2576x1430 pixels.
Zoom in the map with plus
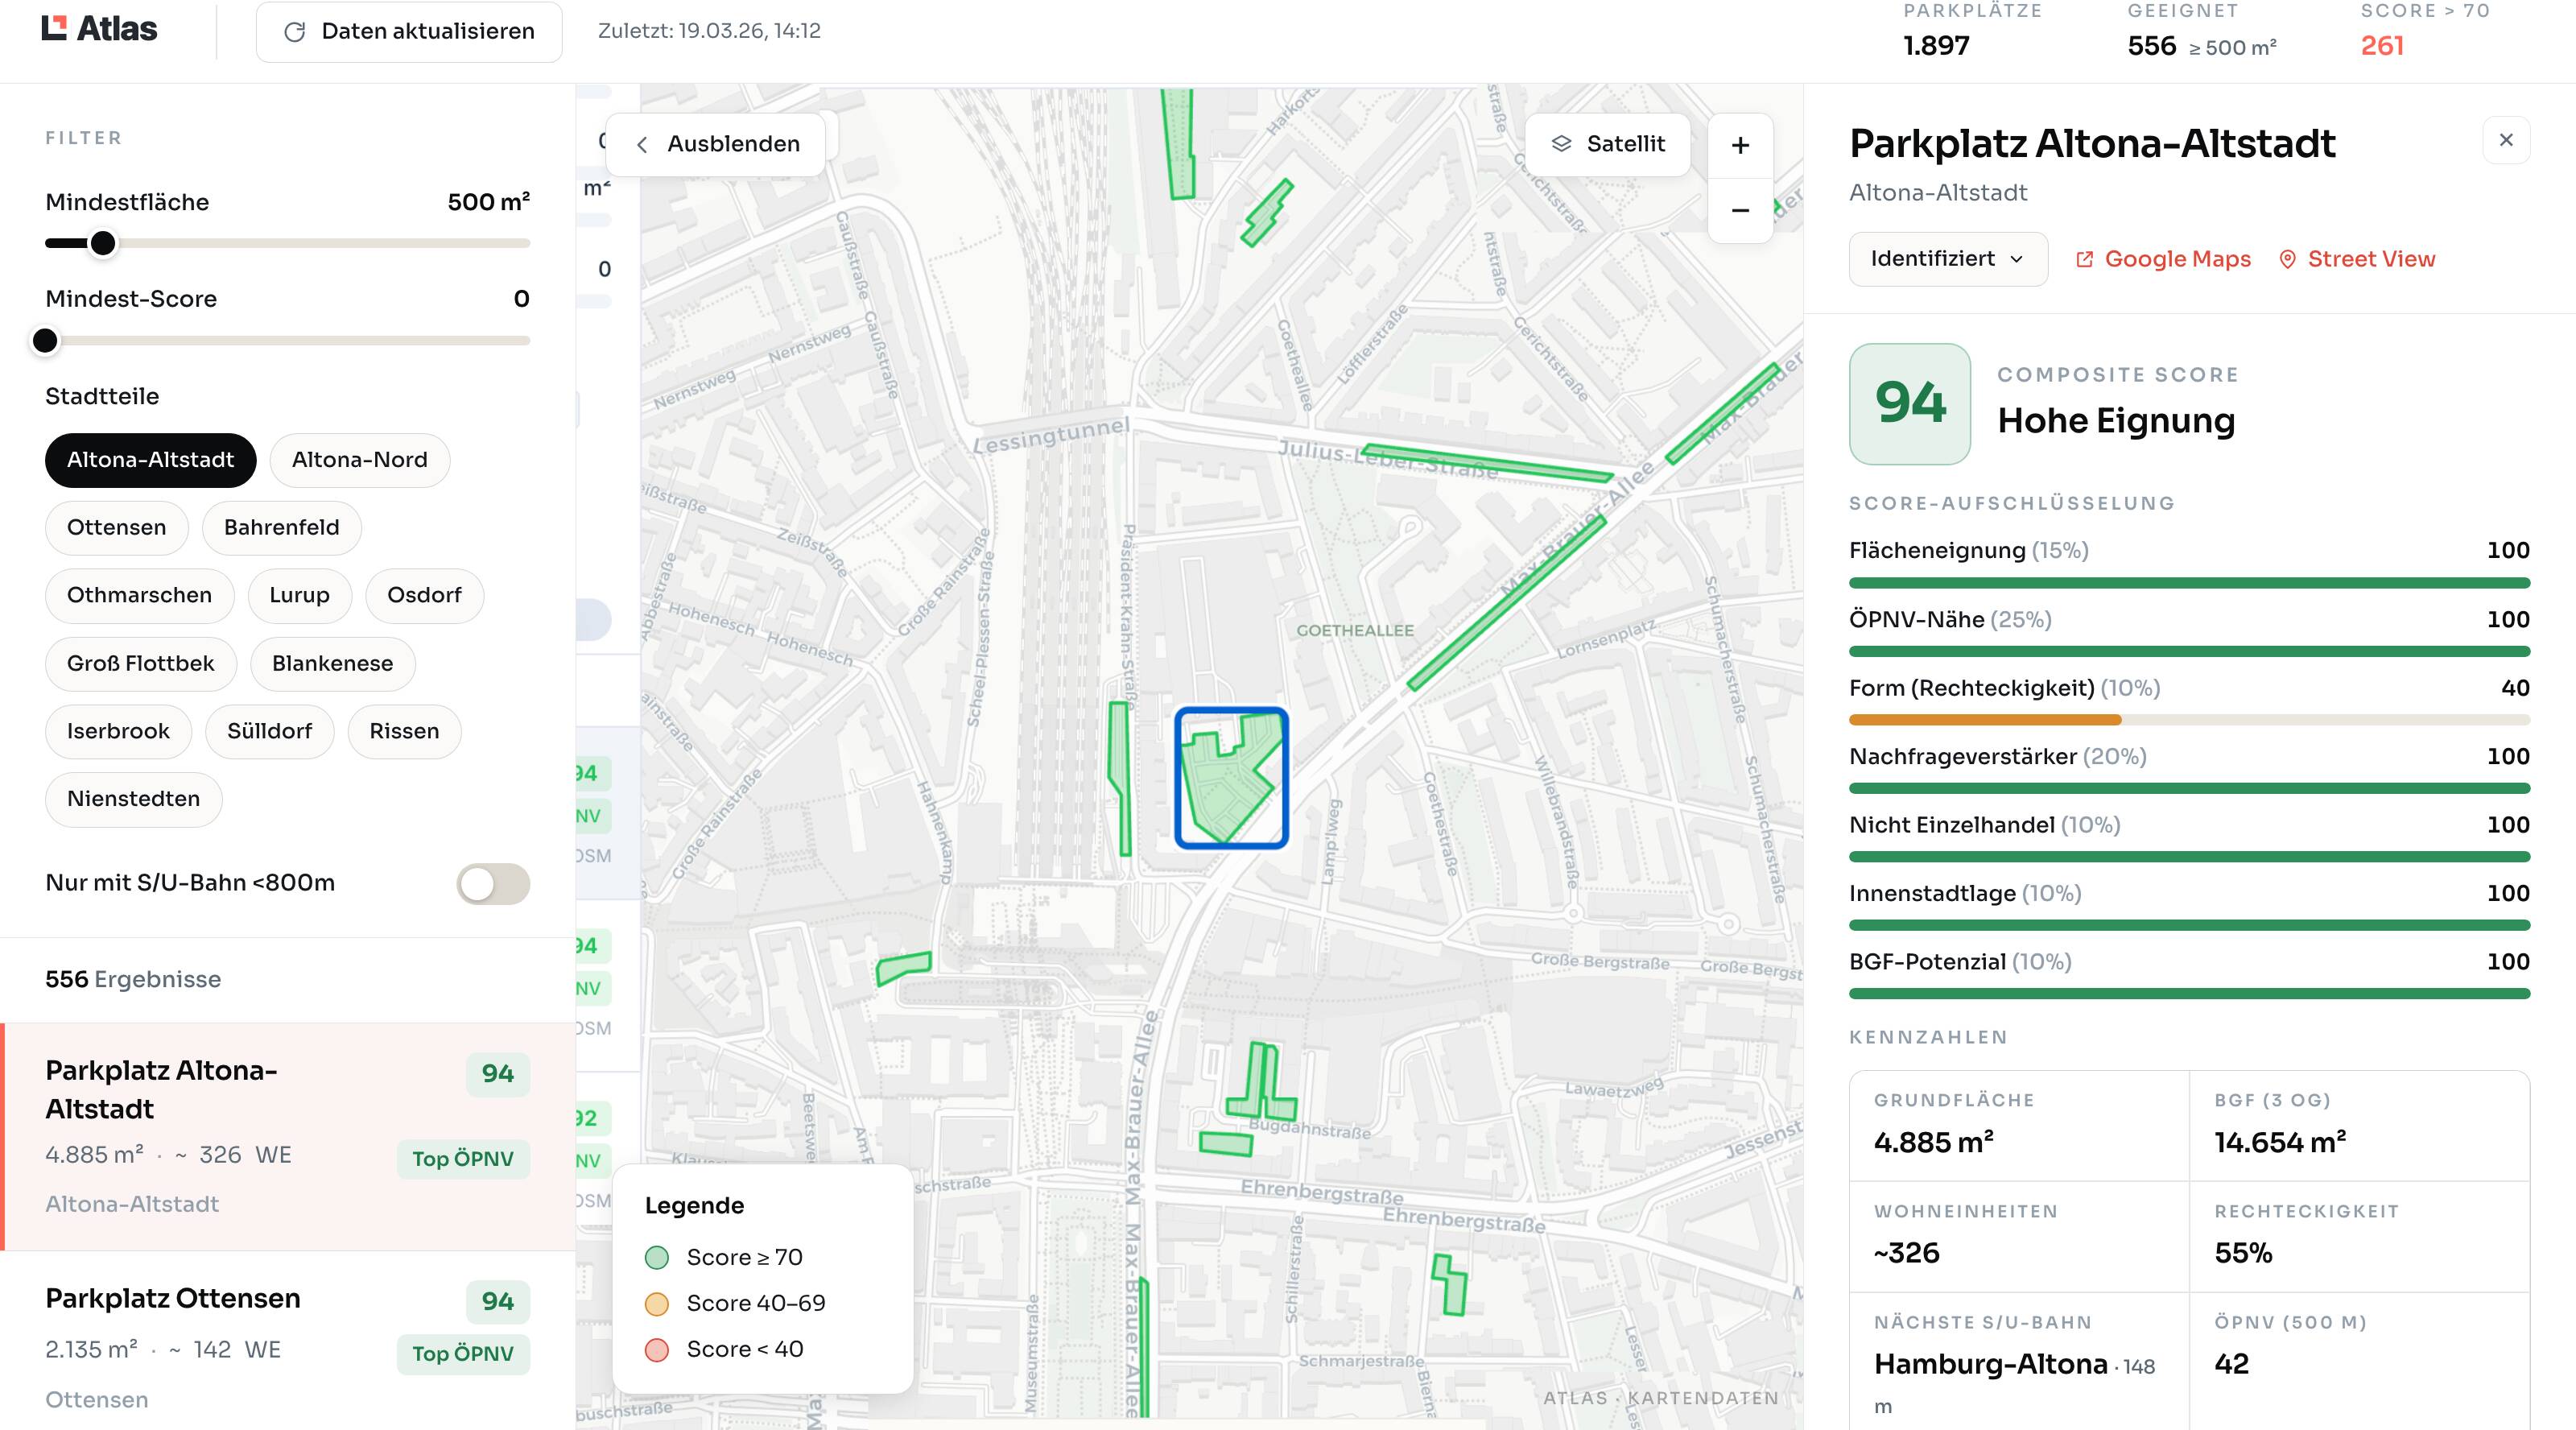tap(1740, 146)
